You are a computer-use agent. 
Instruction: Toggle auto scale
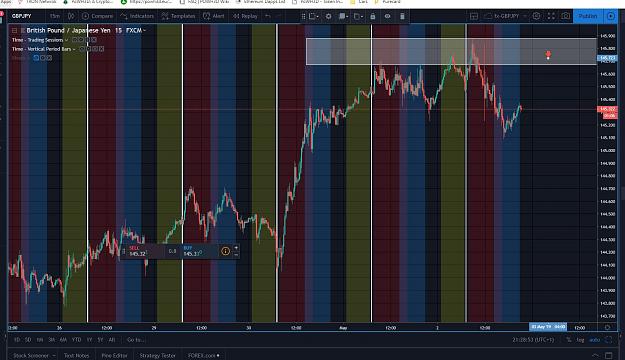click(595, 340)
